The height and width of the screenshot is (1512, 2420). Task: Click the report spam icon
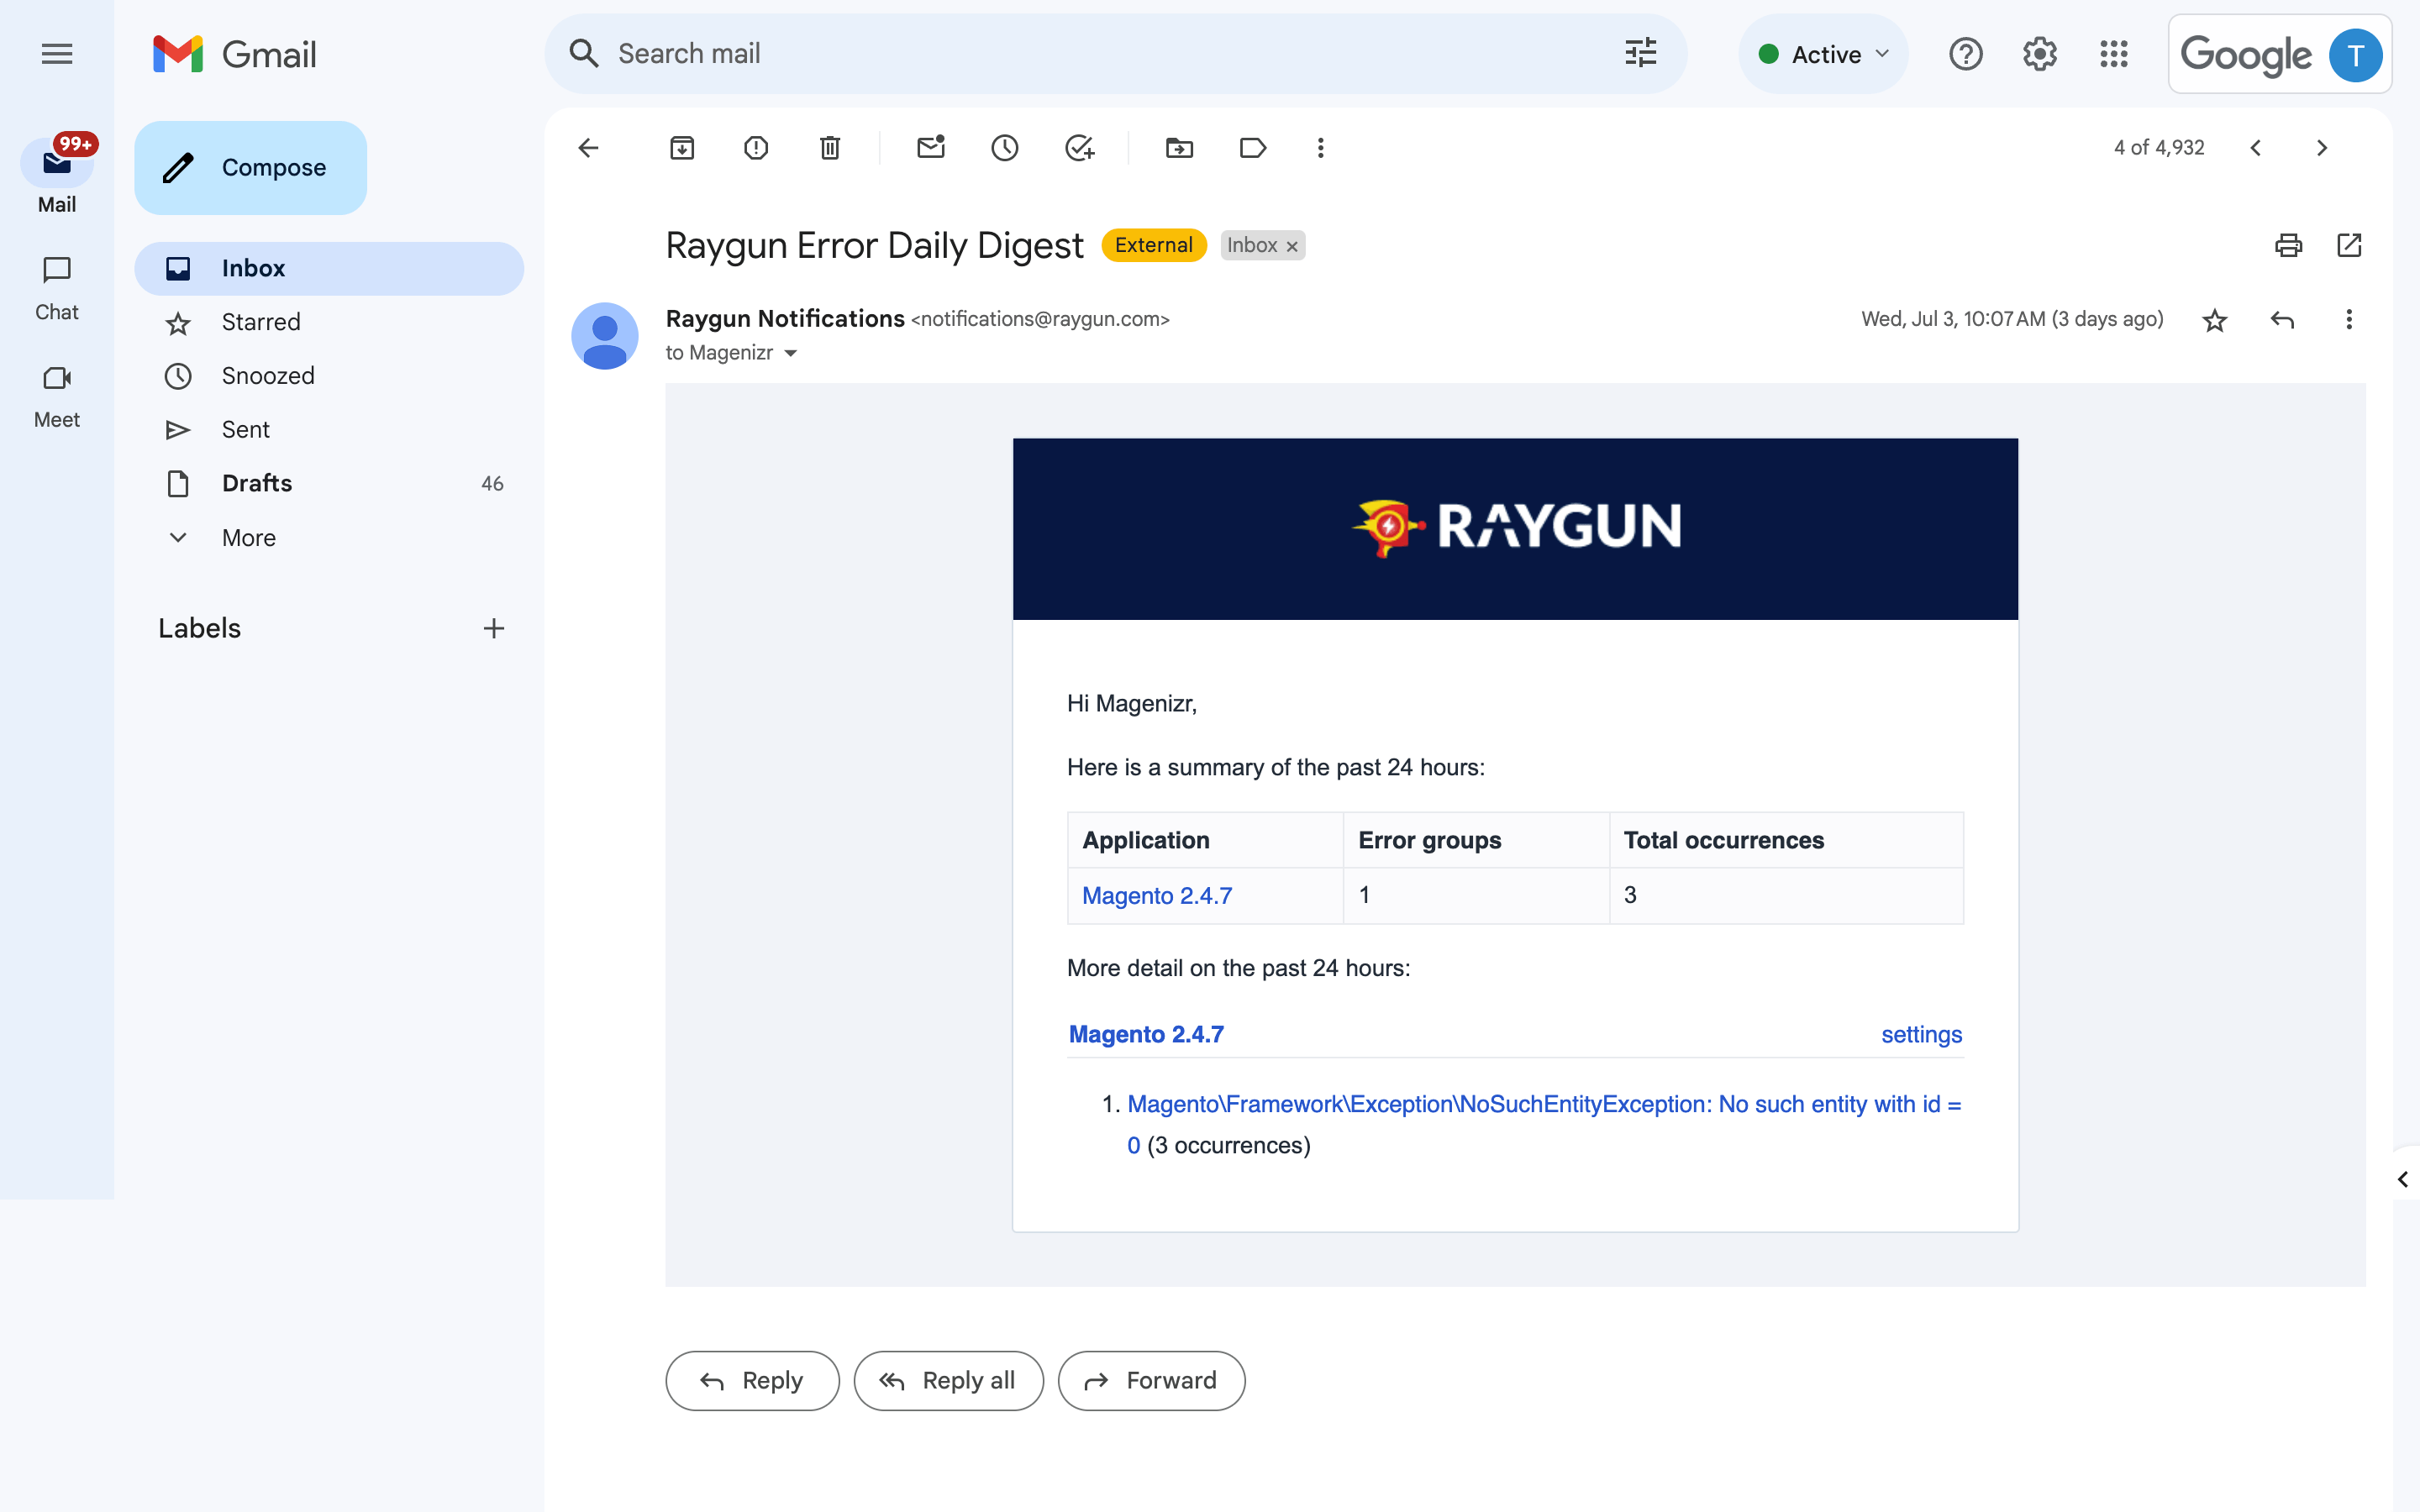coord(755,148)
